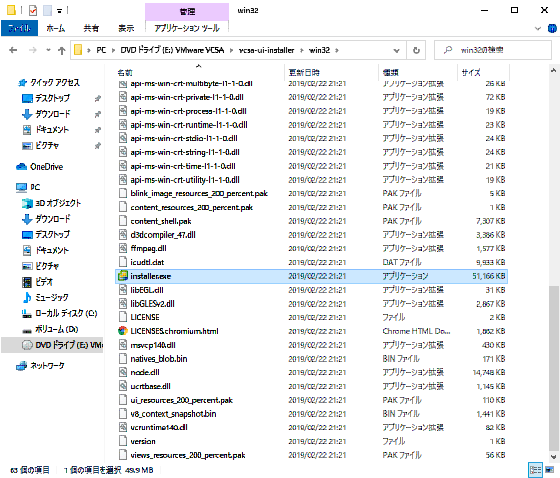Click the DVD Drive (E:) disc icon
This screenshot has height=478, width=560.
pos(27,345)
